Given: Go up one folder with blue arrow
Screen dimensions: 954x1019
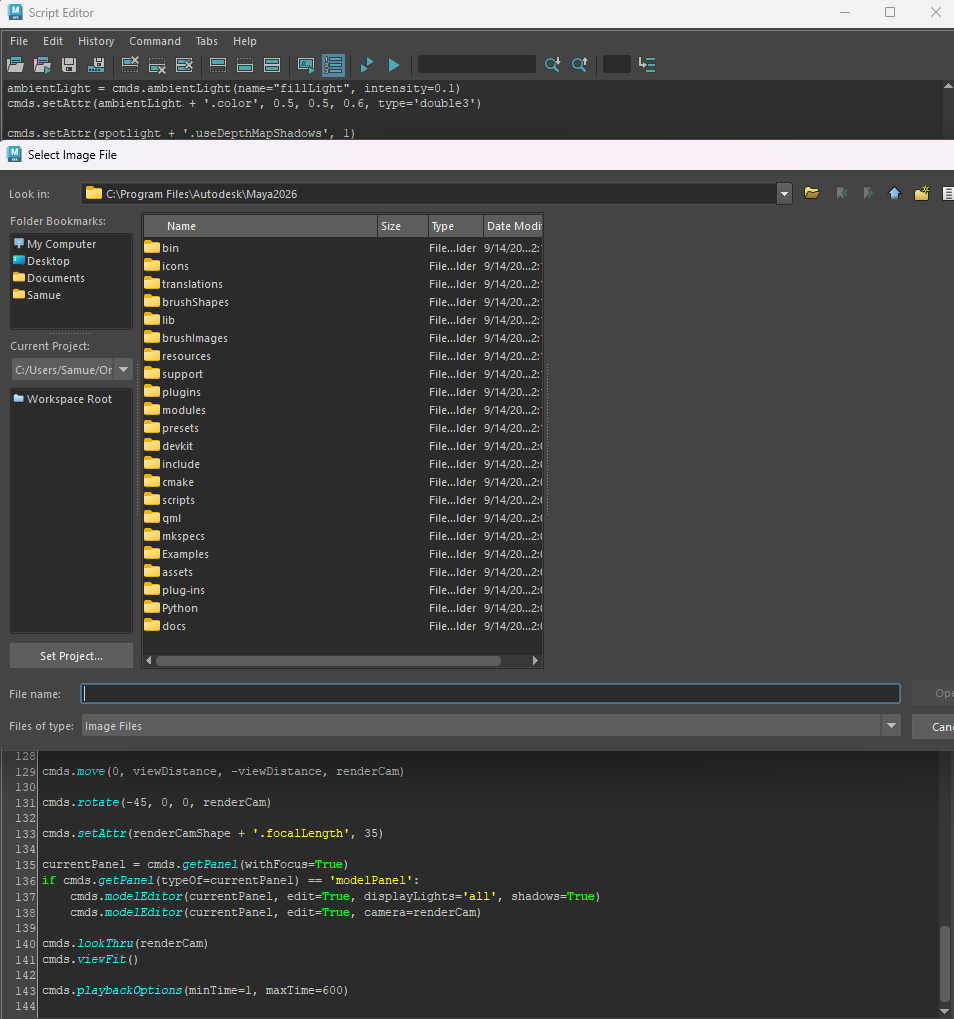Looking at the screenshot, I should click(894, 193).
